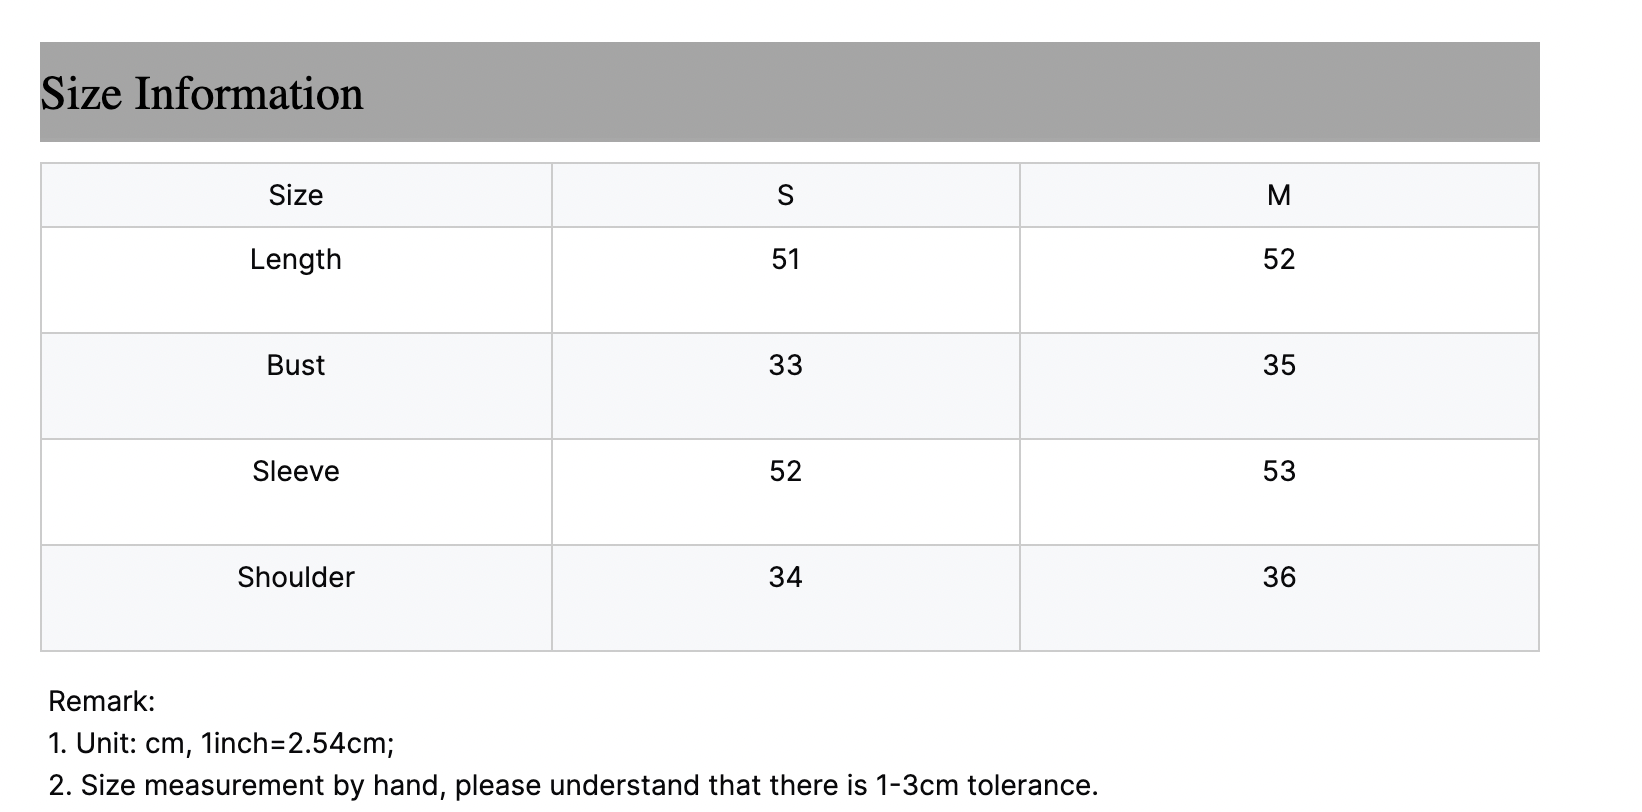Click the Sleeve value for size S
This screenshot has height=812, width=1642.
pyautogui.click(x=785, y=472)
